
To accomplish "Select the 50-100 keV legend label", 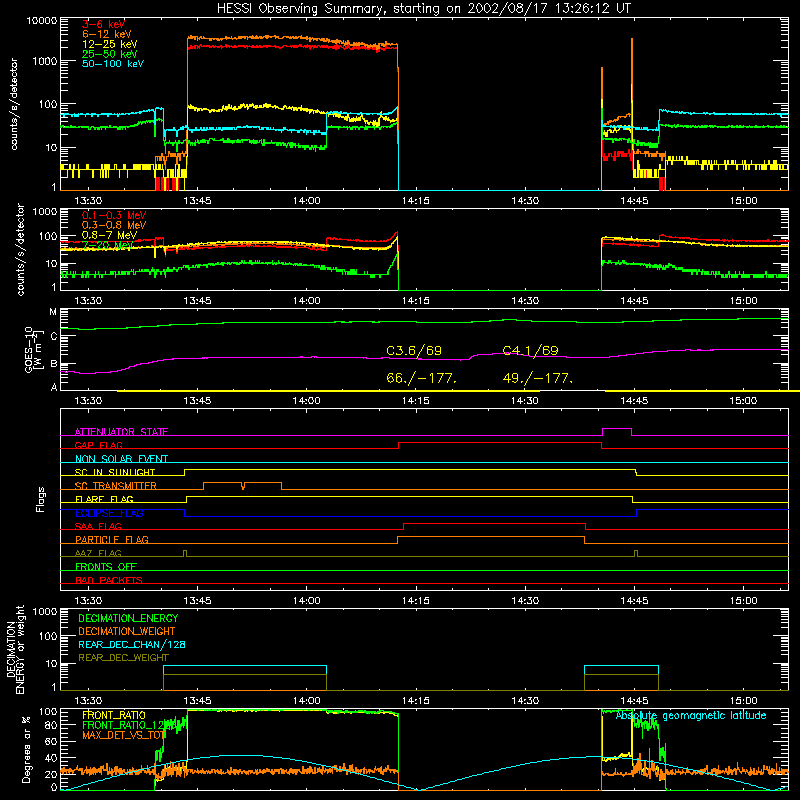I will 113,64.
